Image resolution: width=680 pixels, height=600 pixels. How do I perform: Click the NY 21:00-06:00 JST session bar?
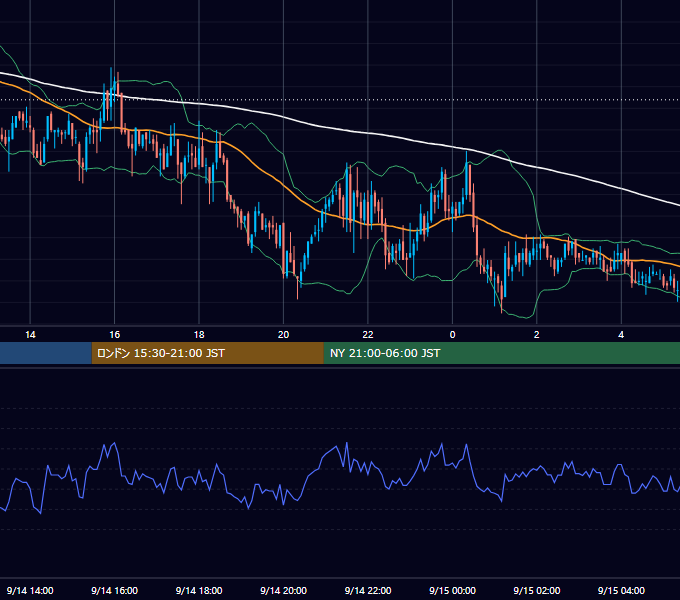point(502,353)
